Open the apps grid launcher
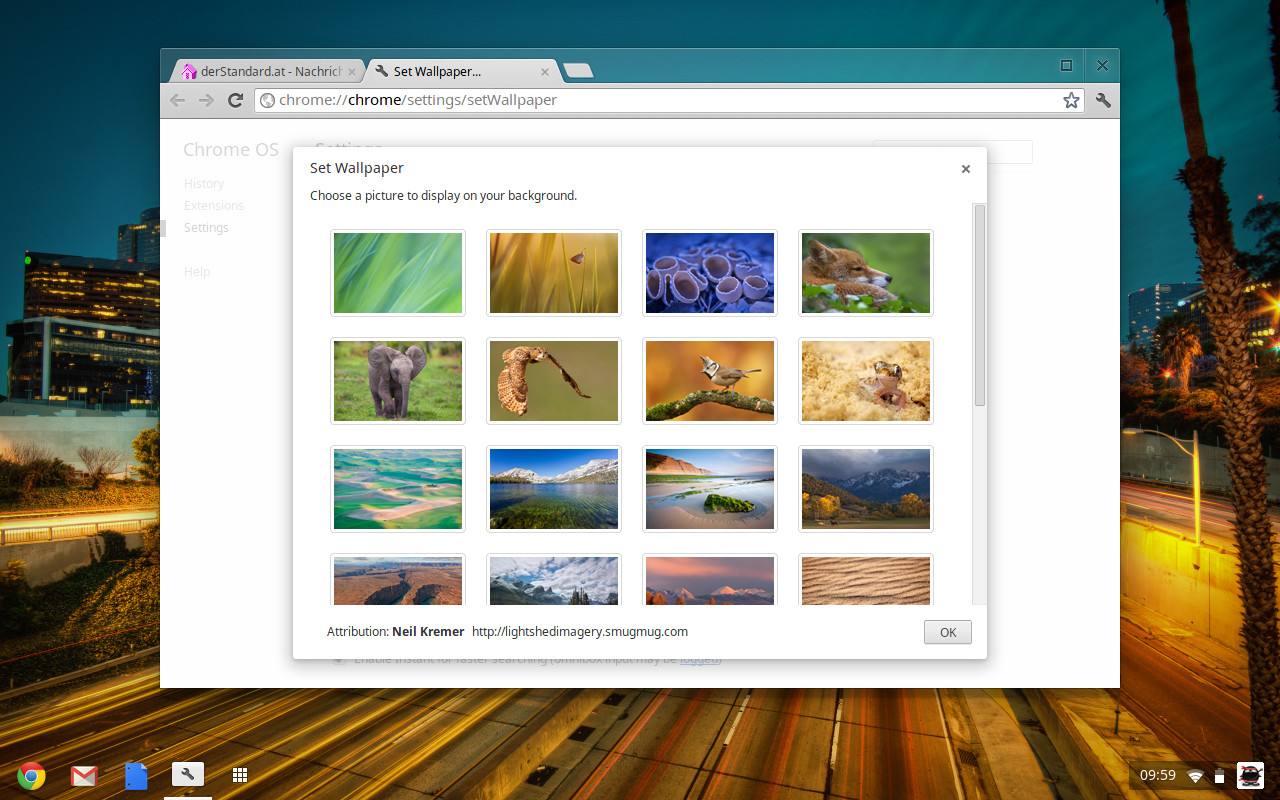 (240, 775)
